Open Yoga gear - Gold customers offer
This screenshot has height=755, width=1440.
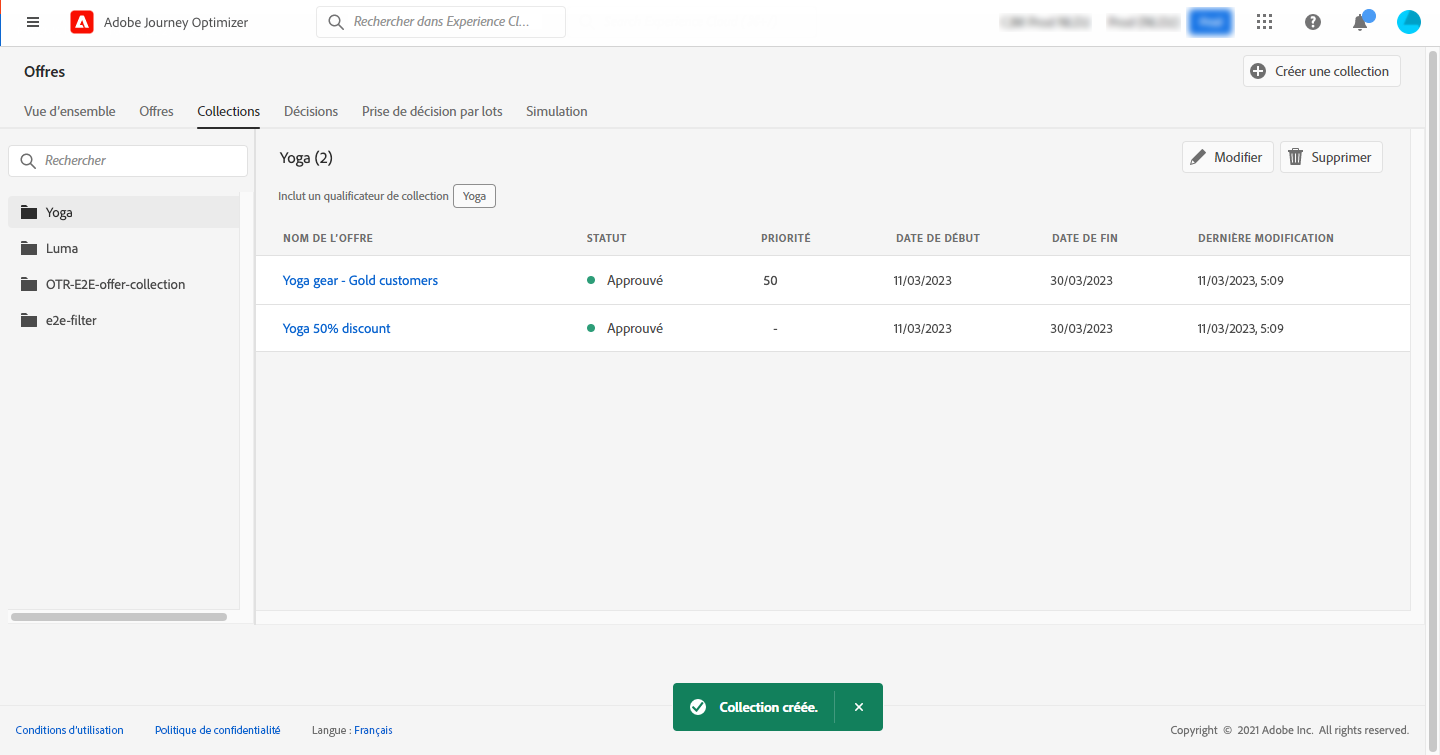[x=360, y=280]
